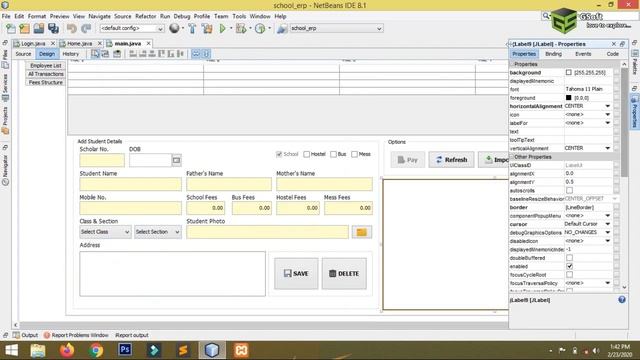Click the Clean and Build icon
640x360 pixels.
pyautogui.click(x=207, y=28)
